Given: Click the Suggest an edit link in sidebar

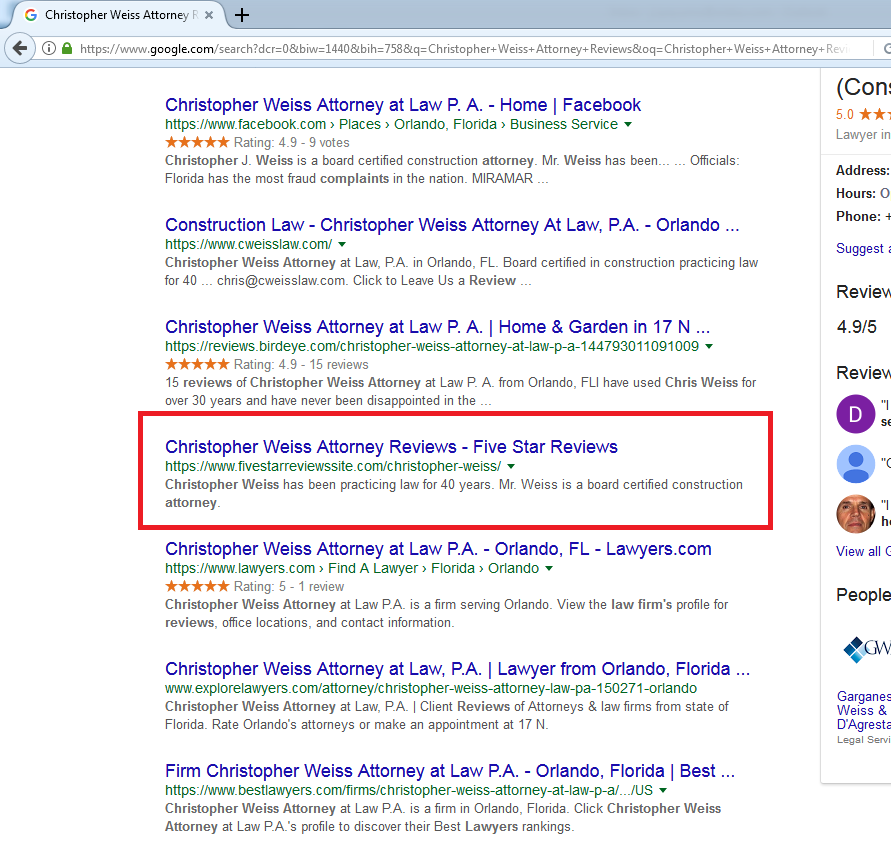Looking at the screenshot, I should [863, 248].
